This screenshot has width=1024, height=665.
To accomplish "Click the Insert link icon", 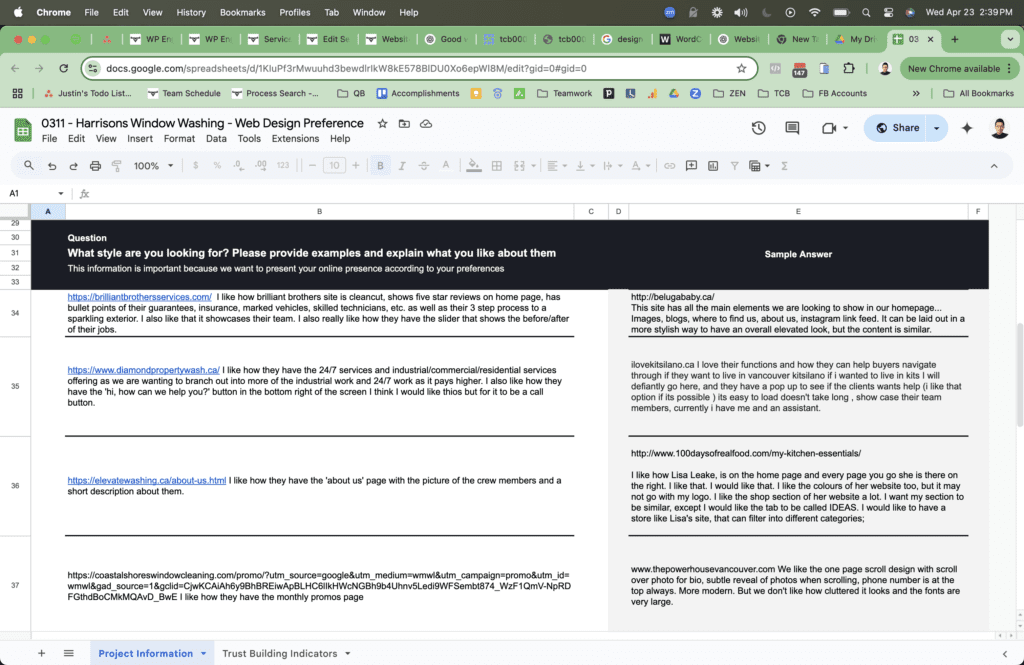I will [x=669, y=166].
